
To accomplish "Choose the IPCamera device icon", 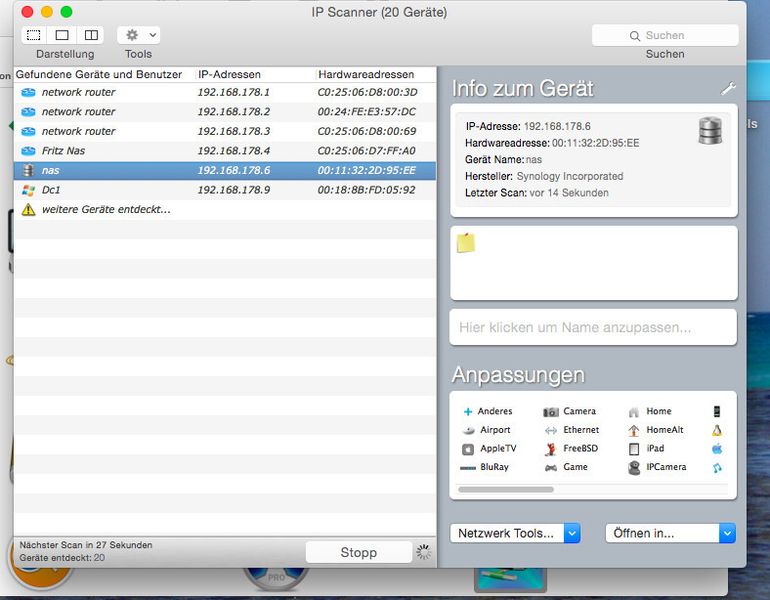I will 634,467.
